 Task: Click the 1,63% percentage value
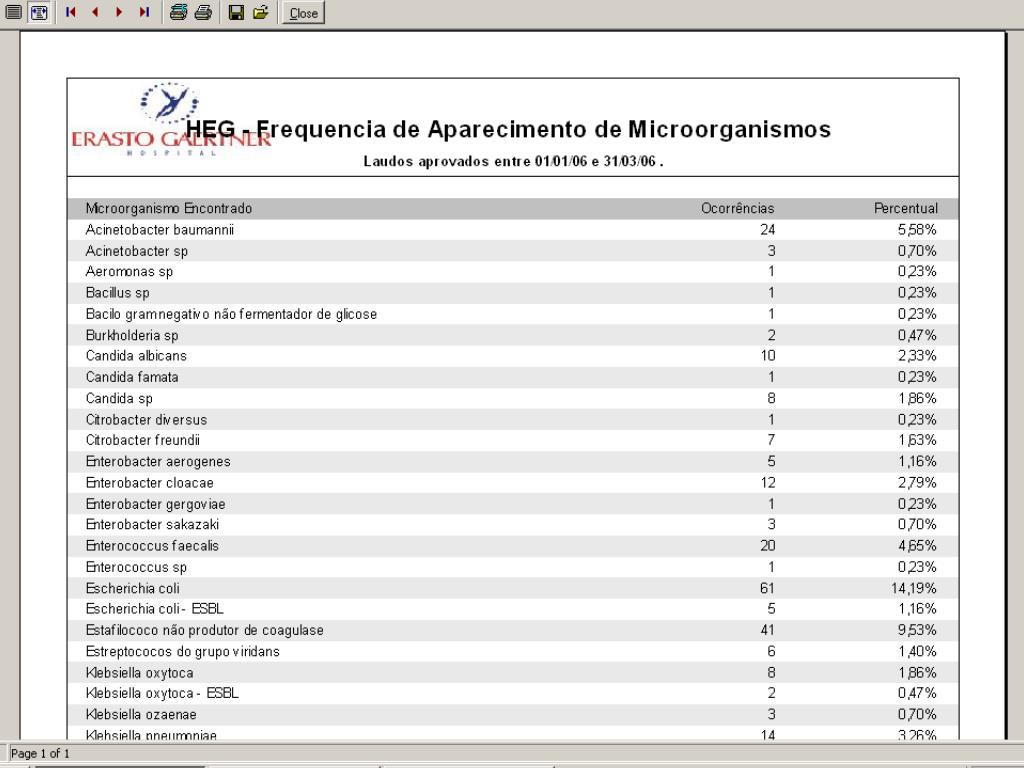(917, 440)
